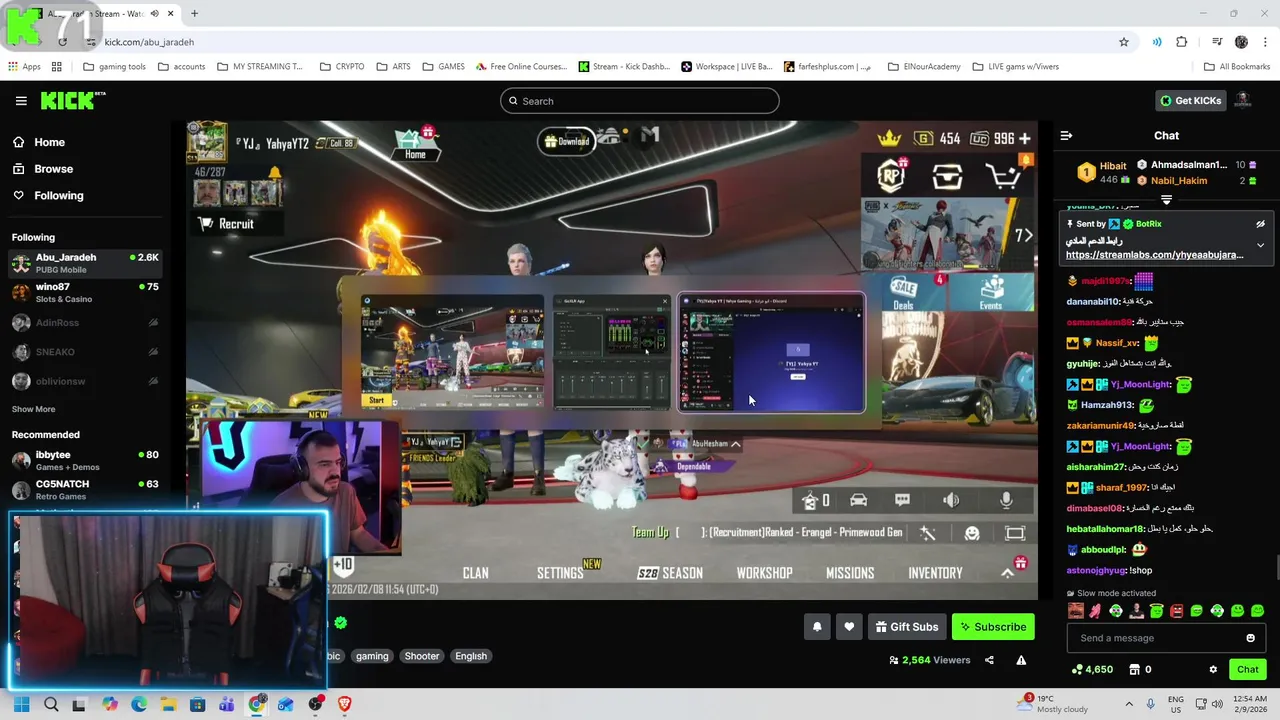Click the Get KICKs button
Viewport: 1280px width, 720px height.
click(1191, 100)
